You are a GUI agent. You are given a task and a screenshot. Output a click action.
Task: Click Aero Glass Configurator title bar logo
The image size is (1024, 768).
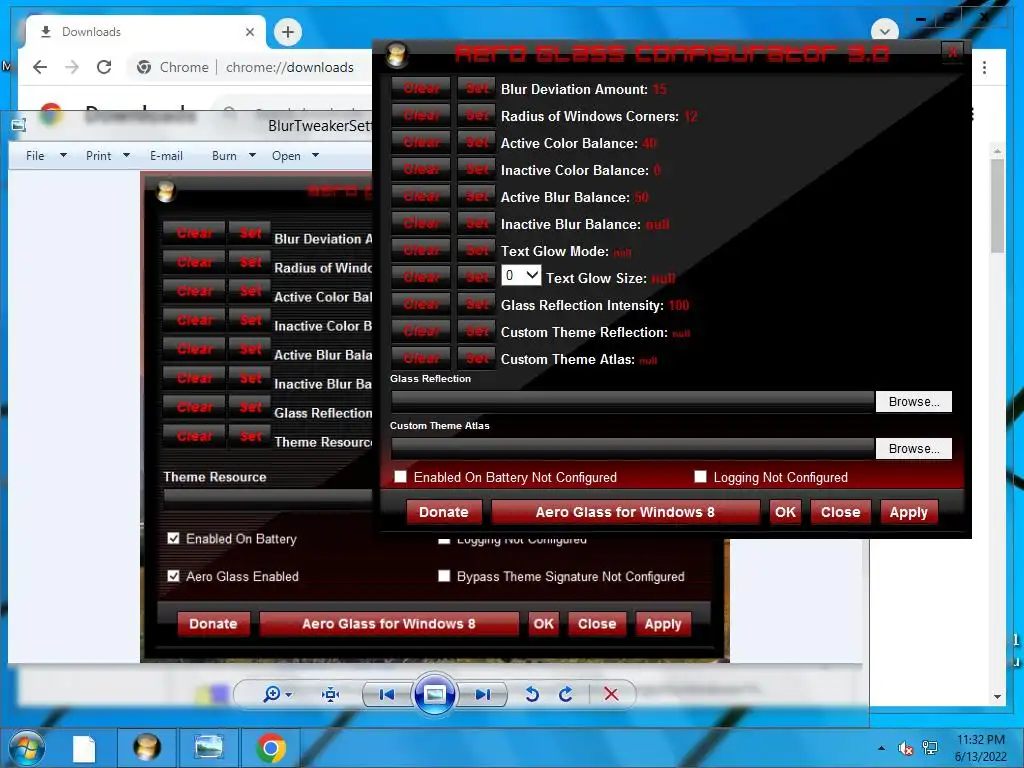(396, 54)
